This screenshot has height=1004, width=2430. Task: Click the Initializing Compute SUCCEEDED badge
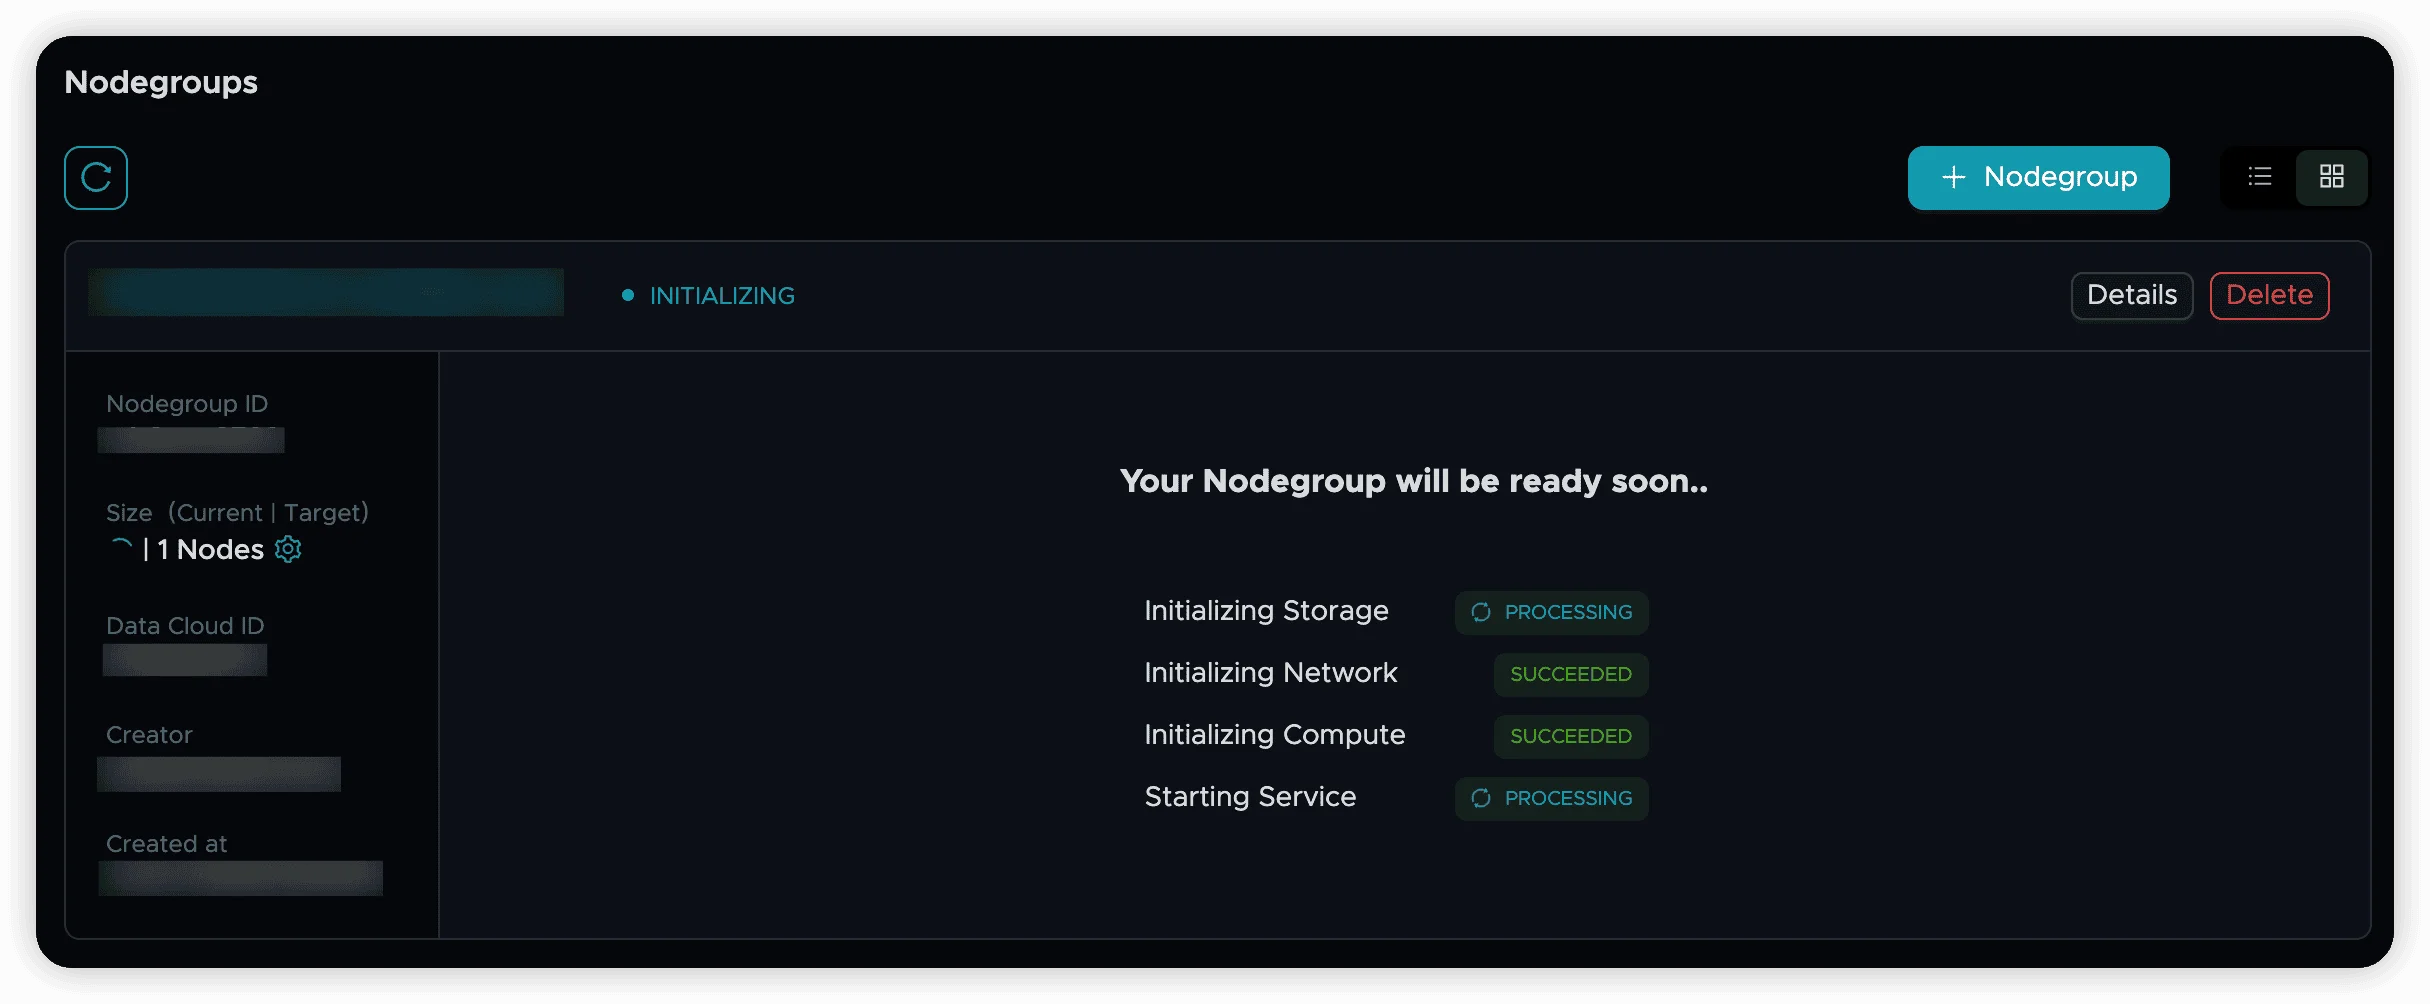[1570, 736]
